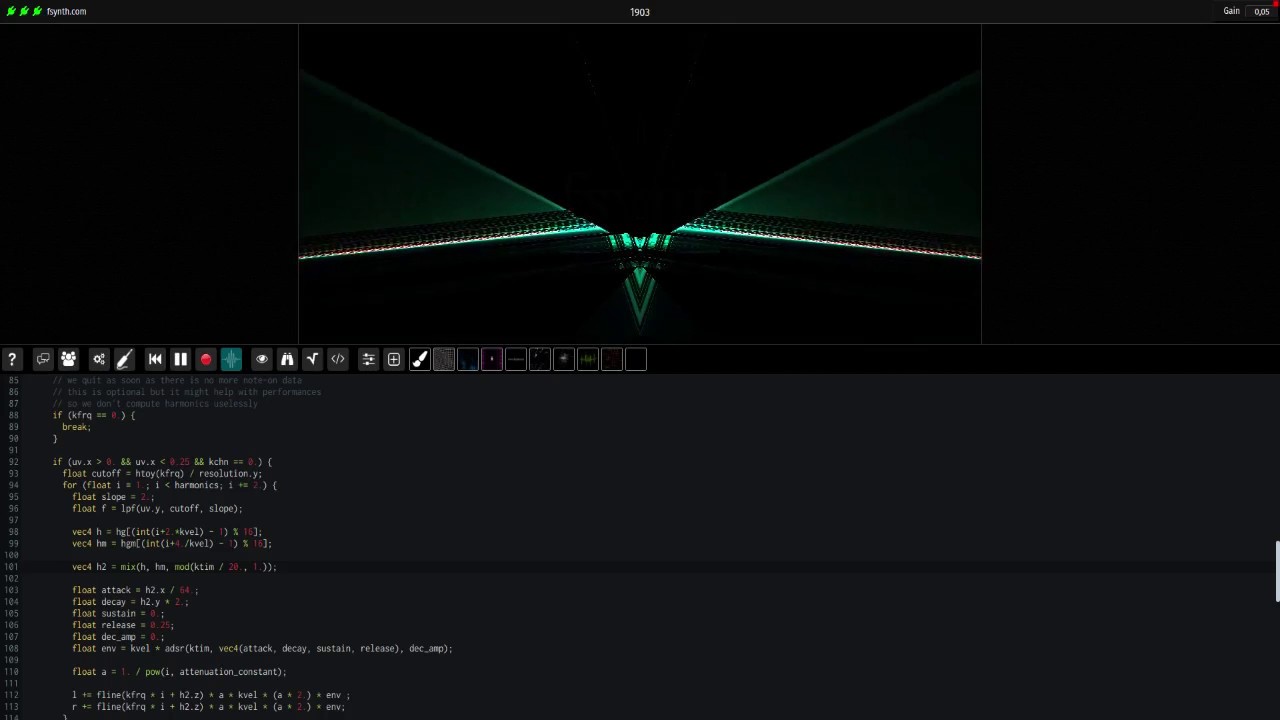
Task: Select the purple dot input thumbnail
Action: [x=492, y=359]
